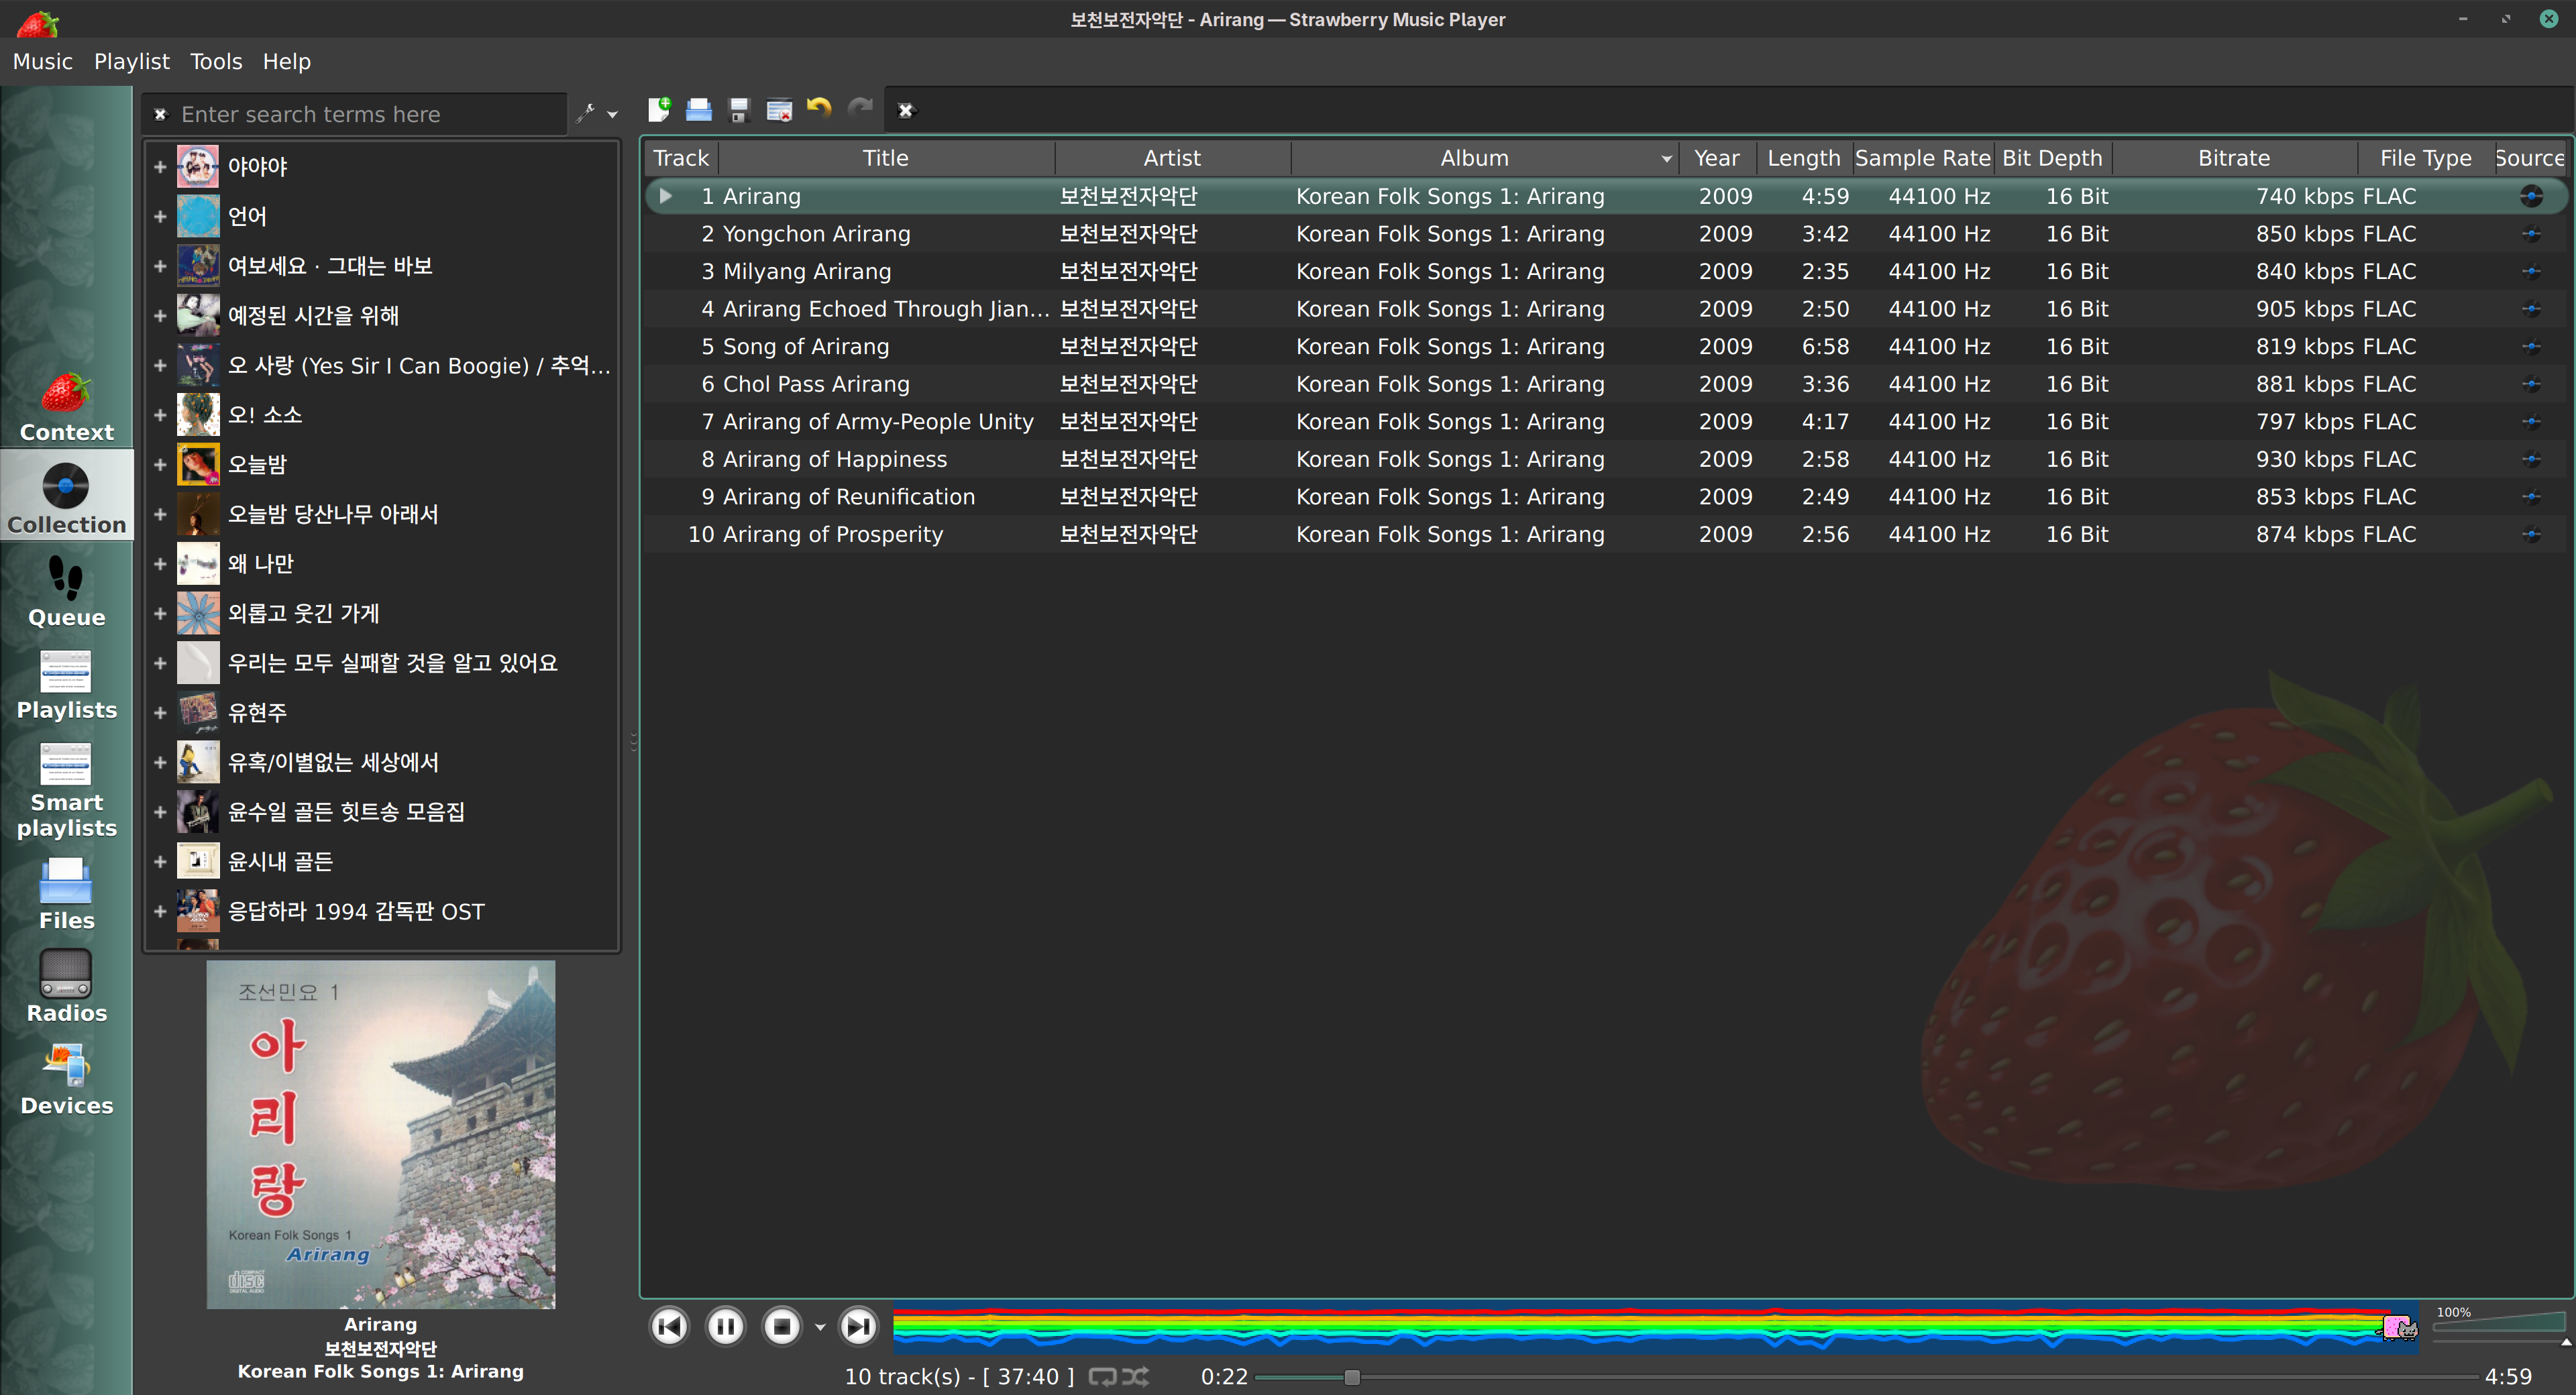Expand the 야야야 album
This screenshot has width=2576, height=1395.
160,167
